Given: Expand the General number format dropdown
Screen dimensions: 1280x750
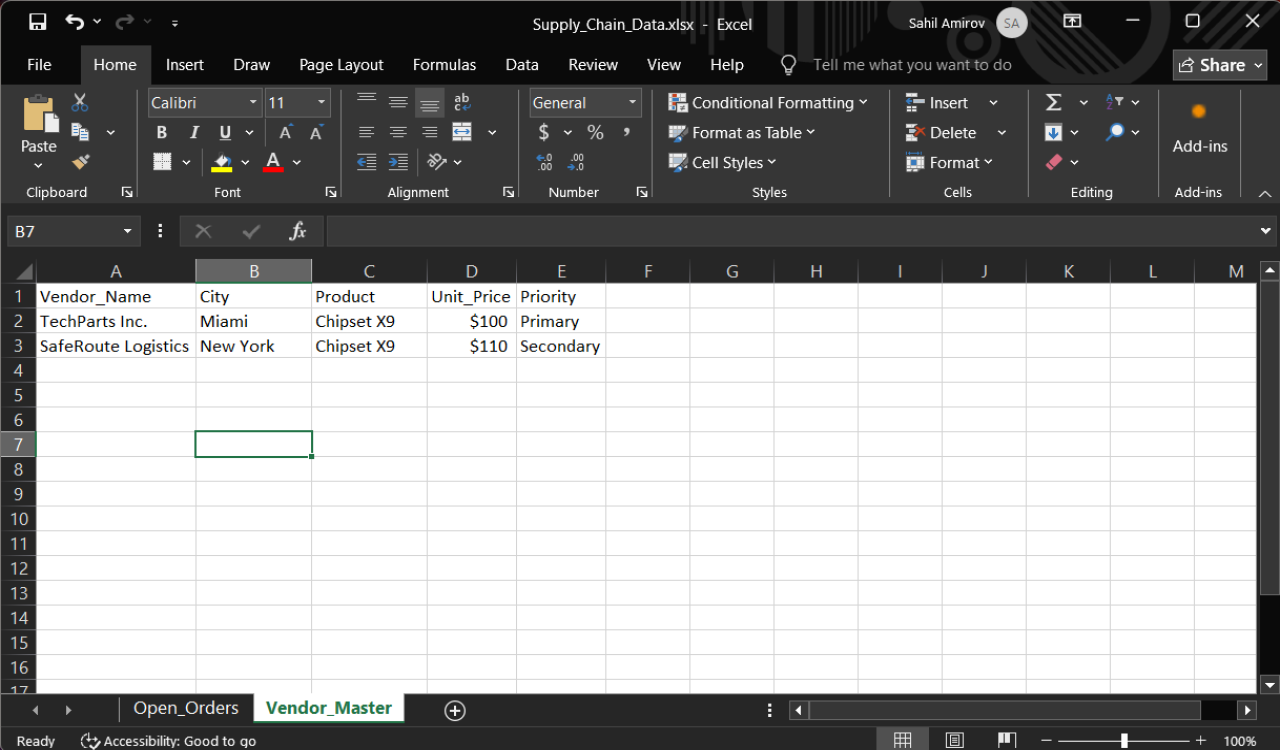Looking at the screenshot, I should pos(632,103).
